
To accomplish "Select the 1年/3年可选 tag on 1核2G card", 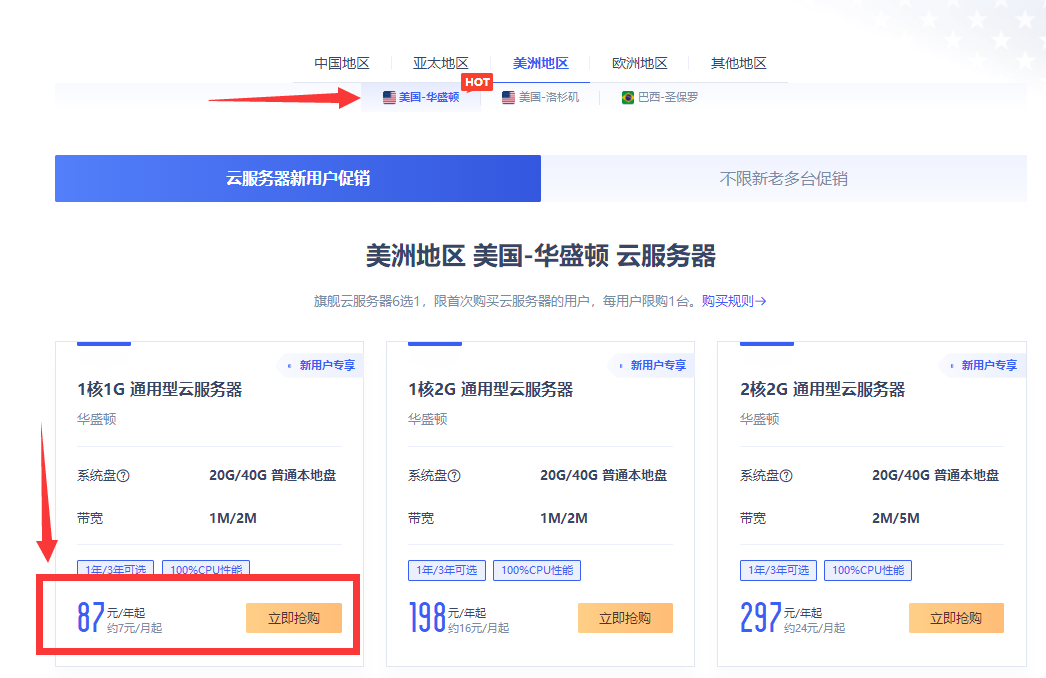I will [x=446, y=570].
